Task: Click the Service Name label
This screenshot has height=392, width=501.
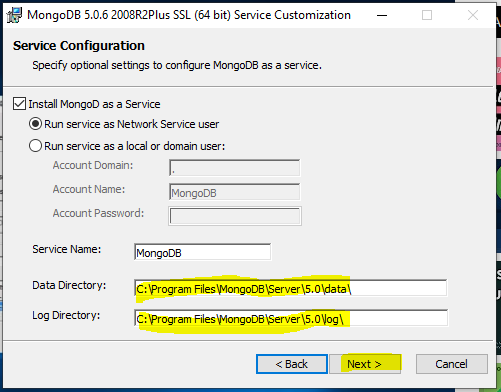Action: coord(67,249)
